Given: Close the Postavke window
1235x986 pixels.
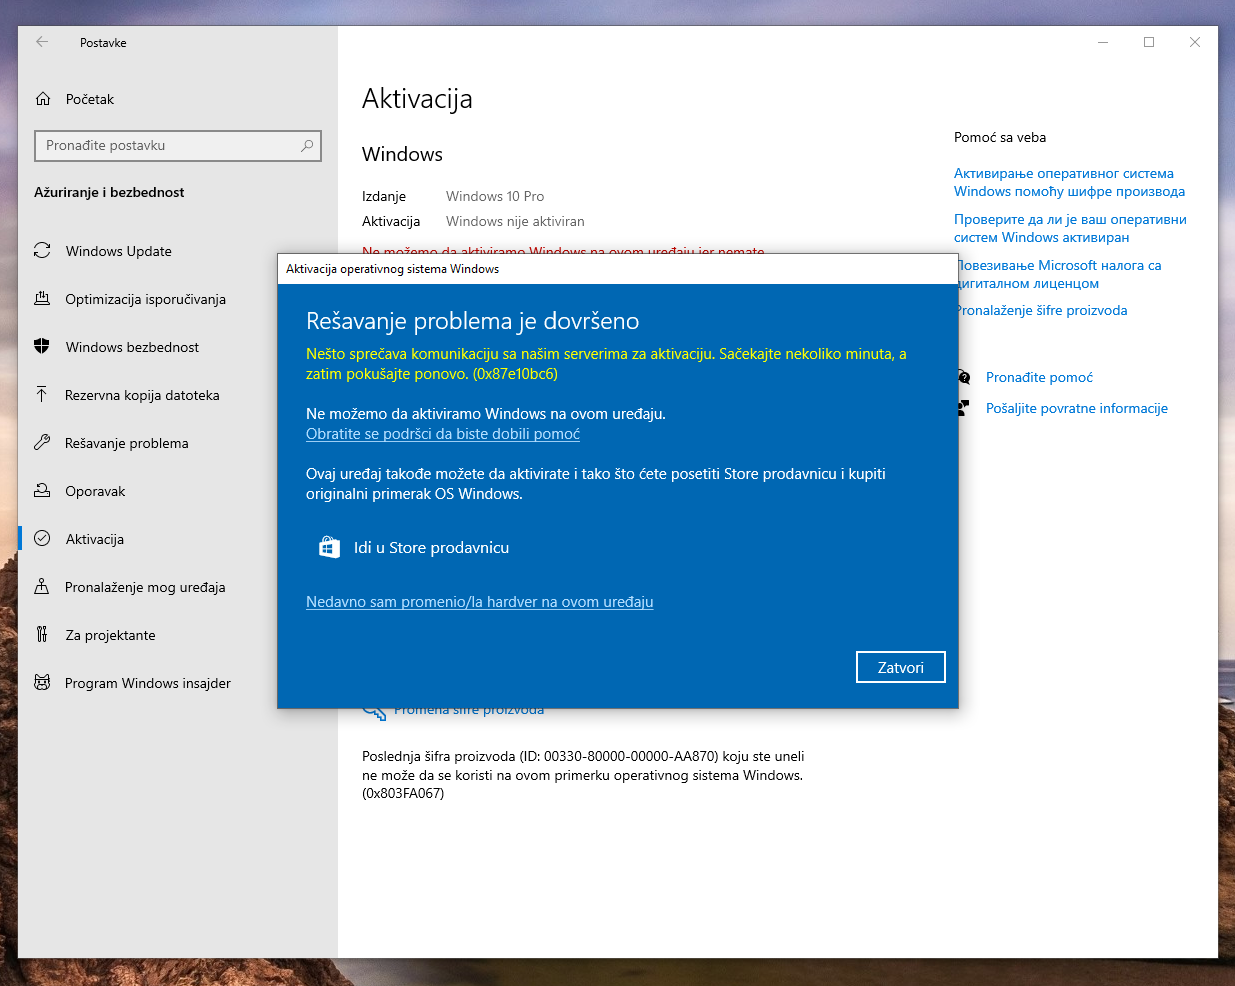Looking at the screenshot, I should 1195,42.
